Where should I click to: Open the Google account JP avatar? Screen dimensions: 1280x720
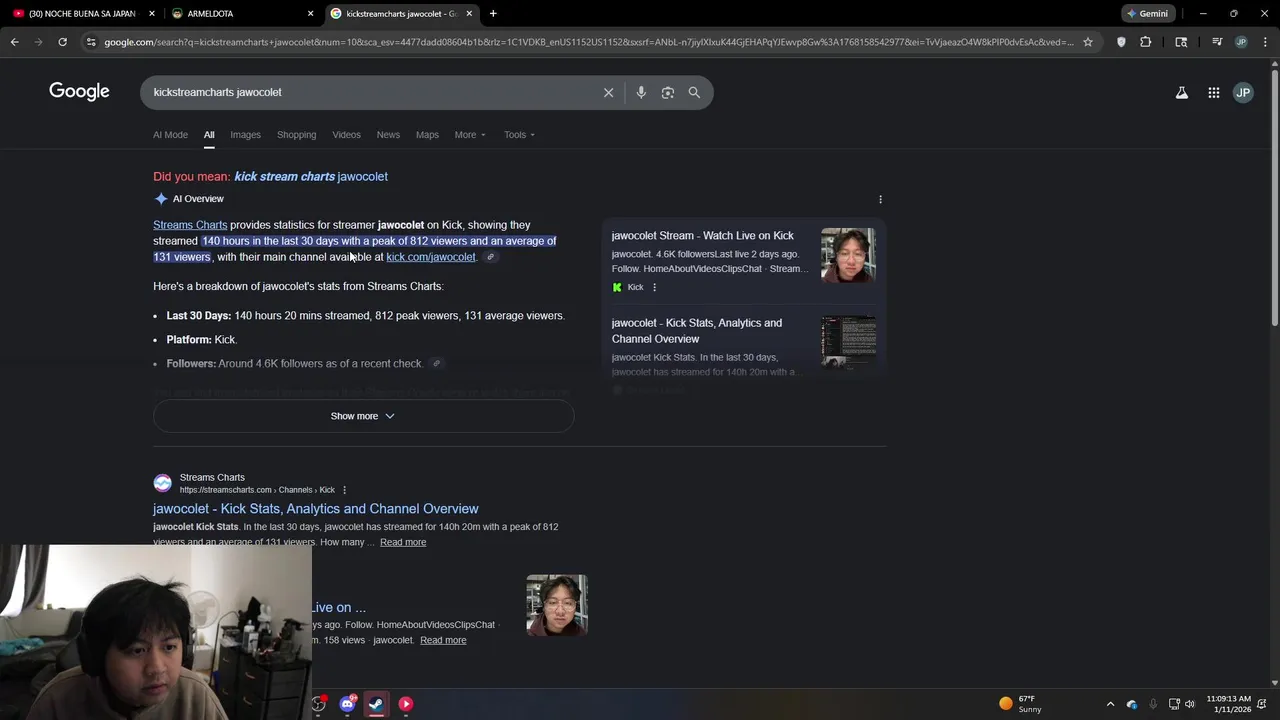point(1243,92)
